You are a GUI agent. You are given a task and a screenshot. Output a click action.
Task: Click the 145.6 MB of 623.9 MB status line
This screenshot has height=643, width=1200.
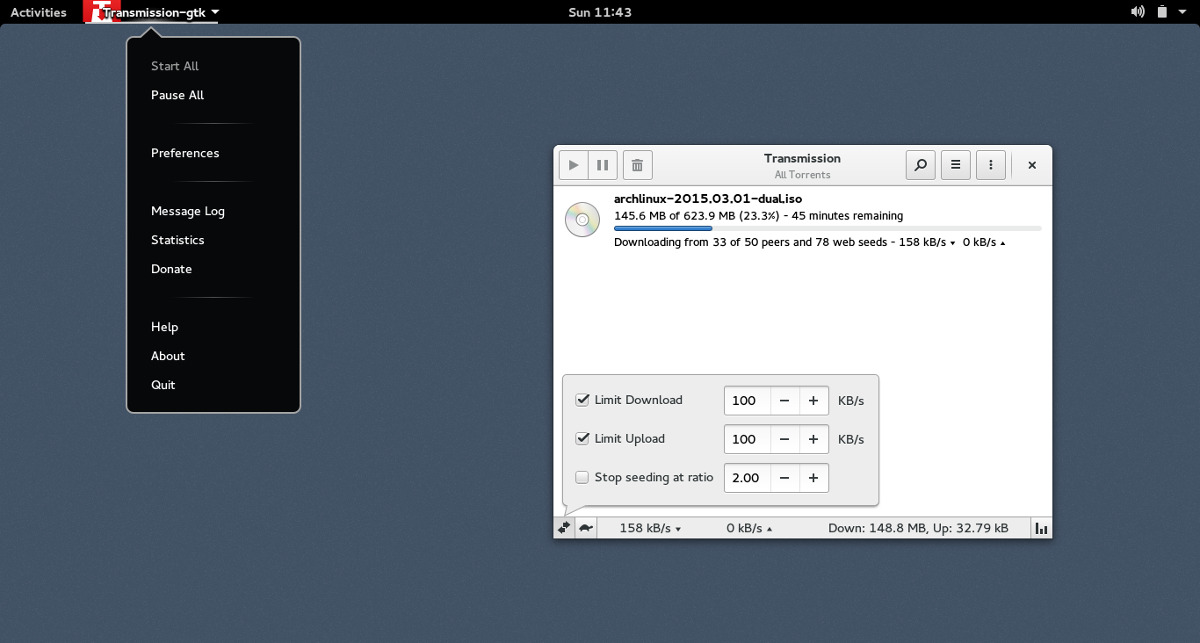coord(758,216)
